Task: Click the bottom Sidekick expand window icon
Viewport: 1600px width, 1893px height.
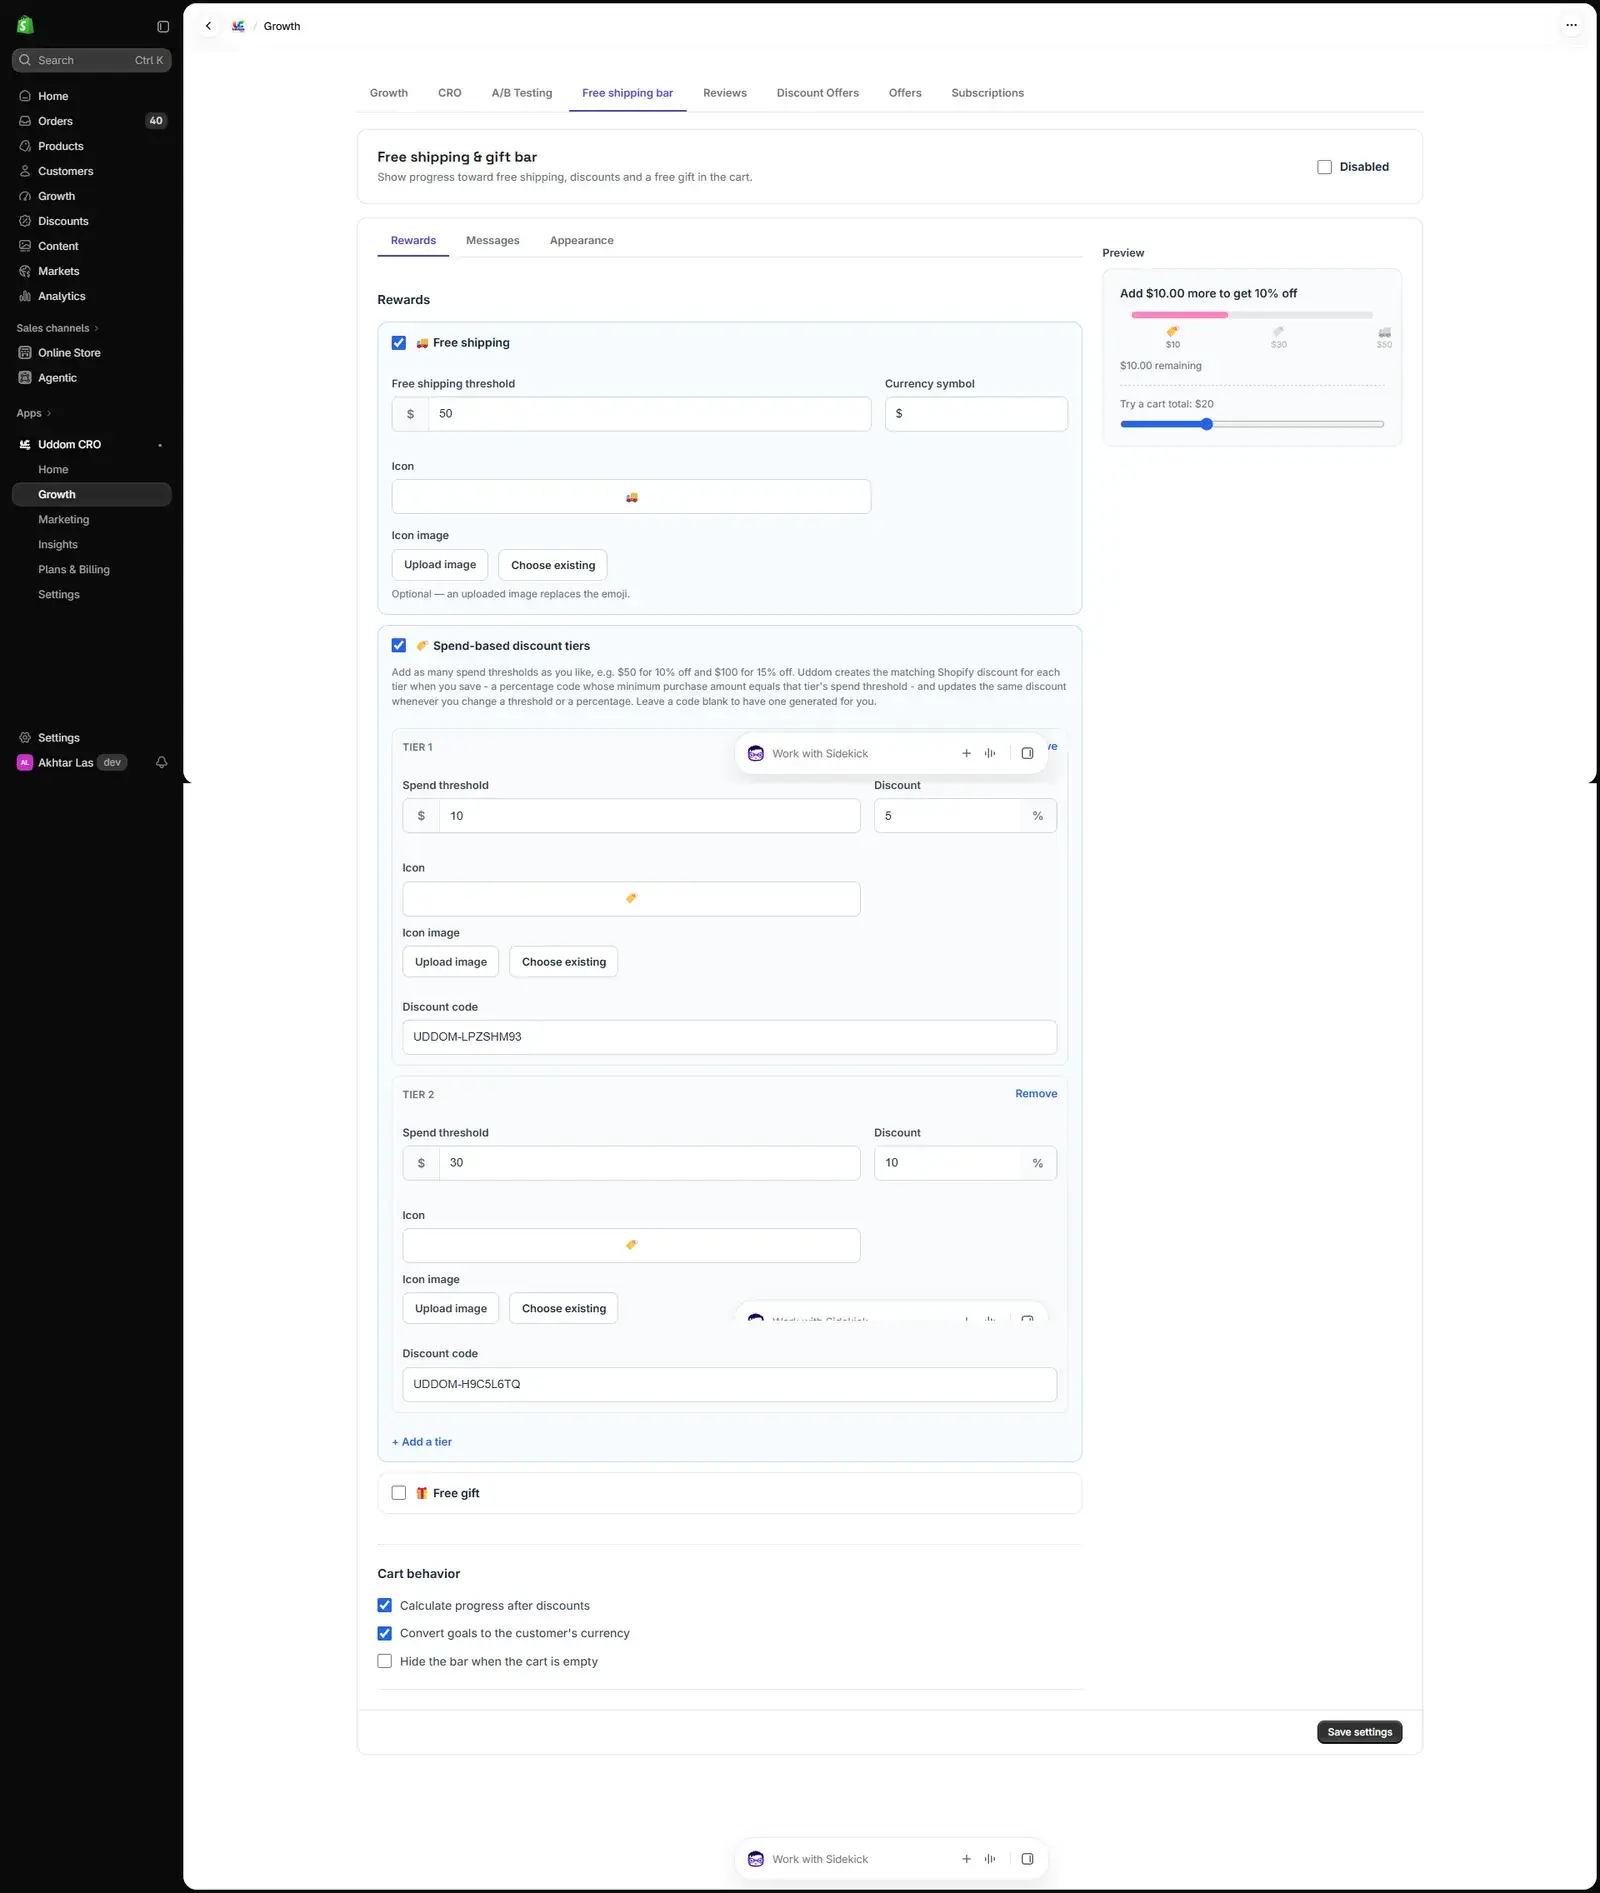Action: click(x=1027, y=1859)
